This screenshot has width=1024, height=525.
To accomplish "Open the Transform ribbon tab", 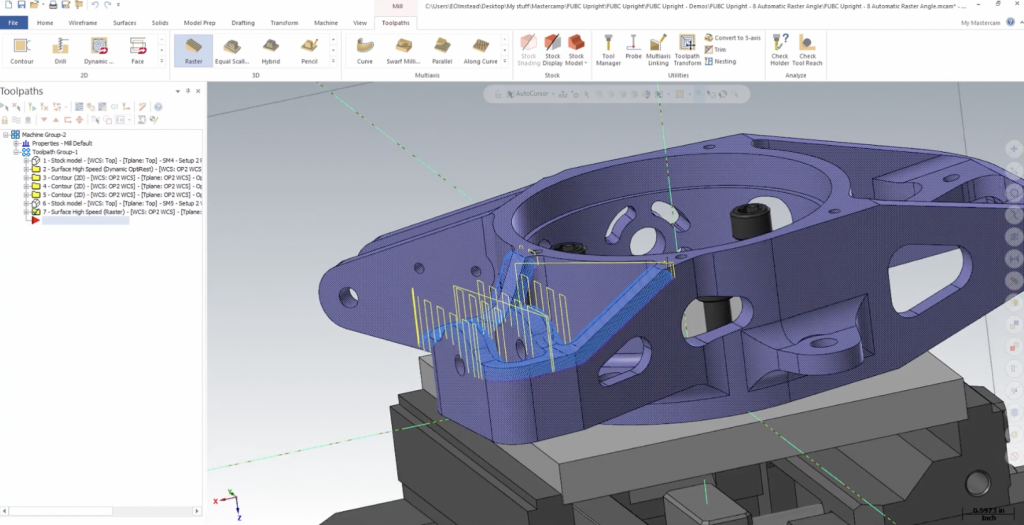I will [284, 23].
